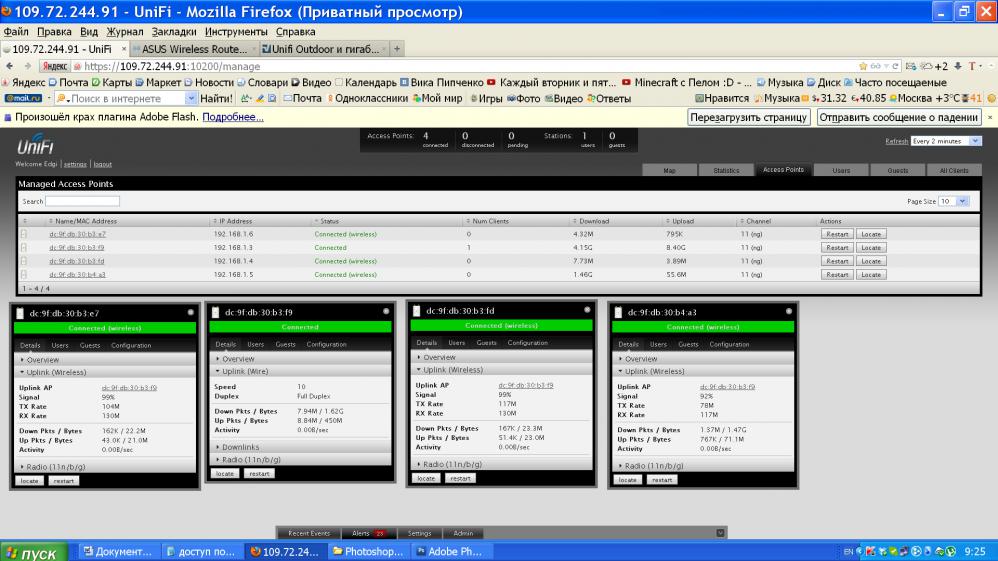Switch to the Statistics tab
The width and height of the screenshot is (998, 561).
tap(726, 171)
